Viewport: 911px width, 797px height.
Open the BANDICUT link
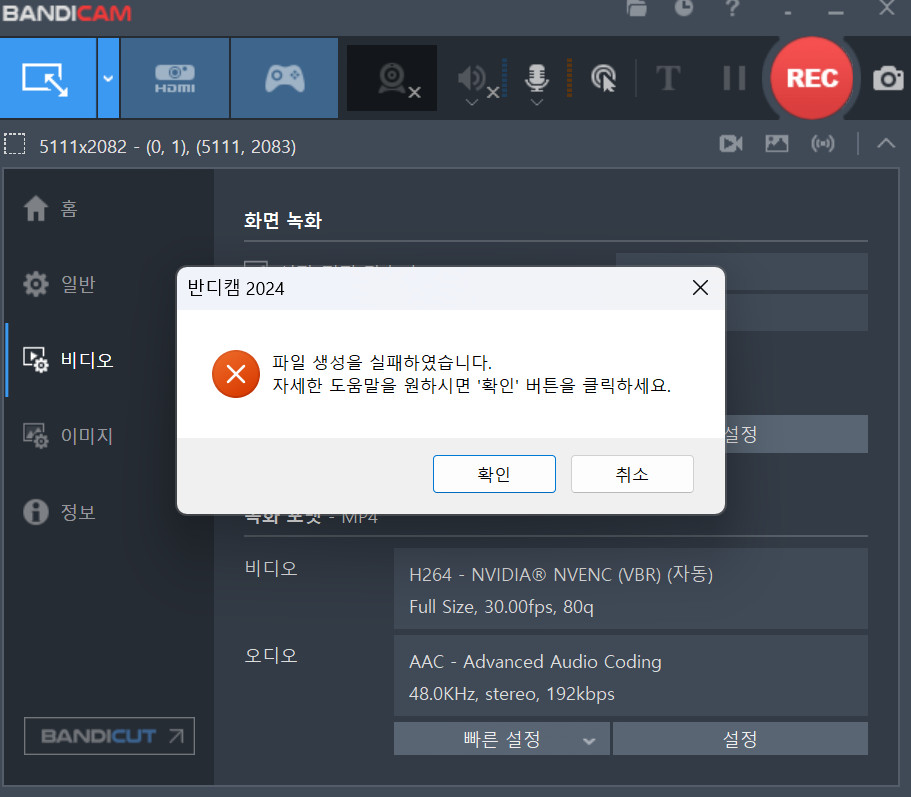[109, 736]
